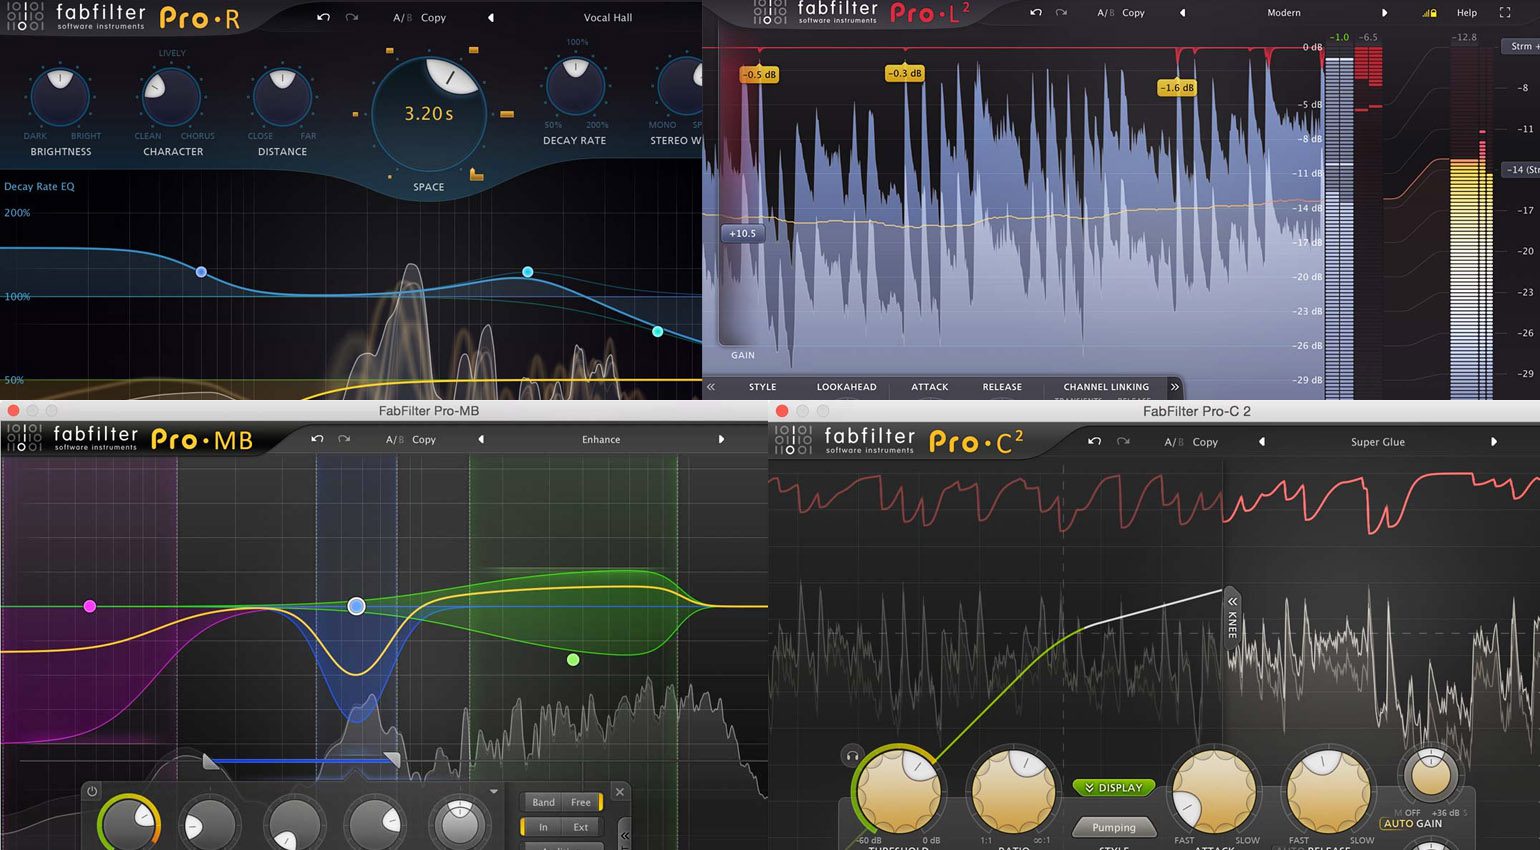Go to next preset in Pro-C 2
This screenshot has width=1540, height=850.
click(x=1494, y=441)
